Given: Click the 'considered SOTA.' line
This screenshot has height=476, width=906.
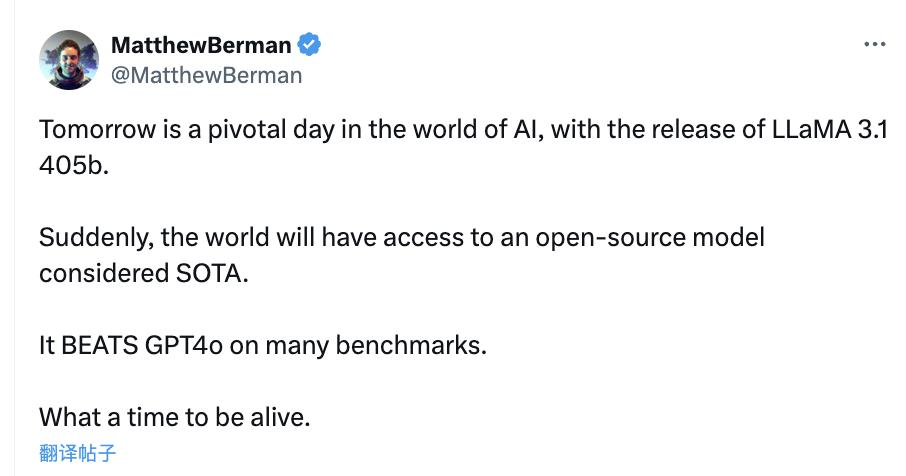Looking at the screenshot, I should [x=144, y=273].
